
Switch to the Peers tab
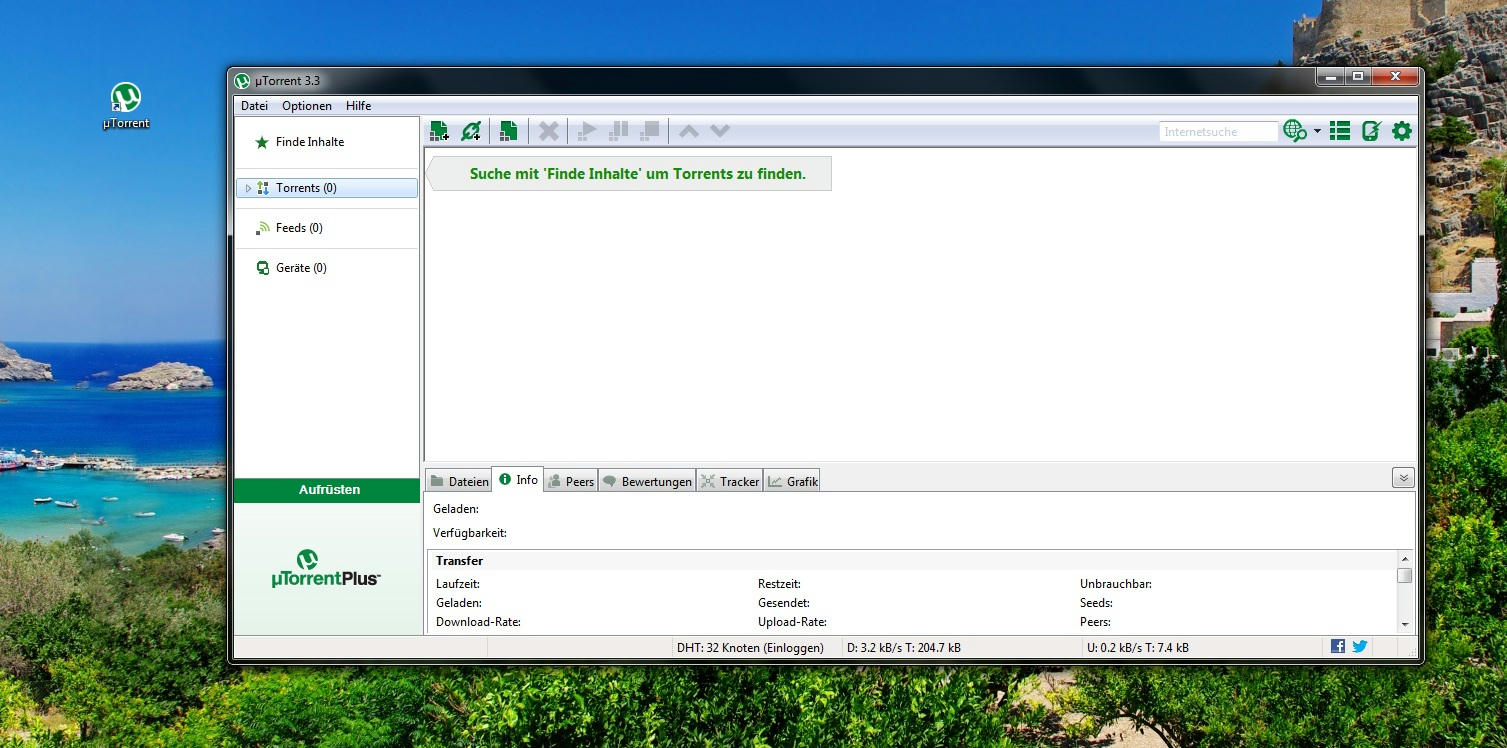pyautogui.click(x=571, y=480)
